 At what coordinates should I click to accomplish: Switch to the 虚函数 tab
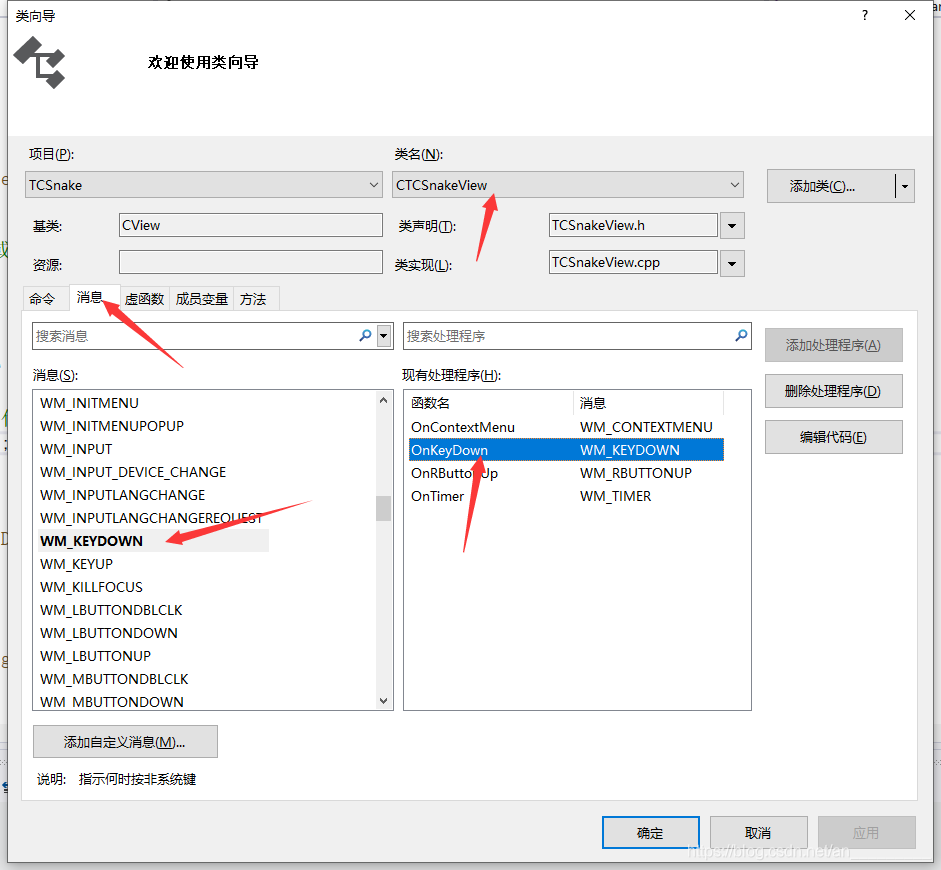pyautogui.click(x=145, y=299)
